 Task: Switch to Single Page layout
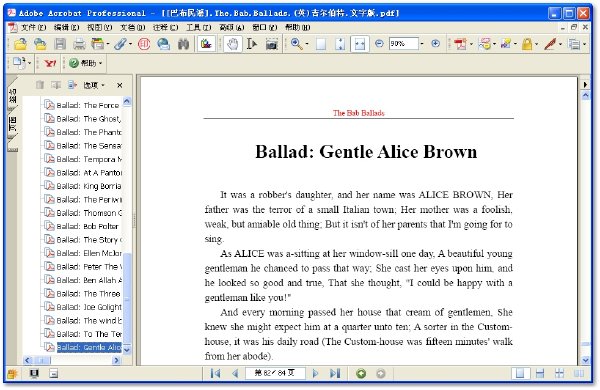520,374
